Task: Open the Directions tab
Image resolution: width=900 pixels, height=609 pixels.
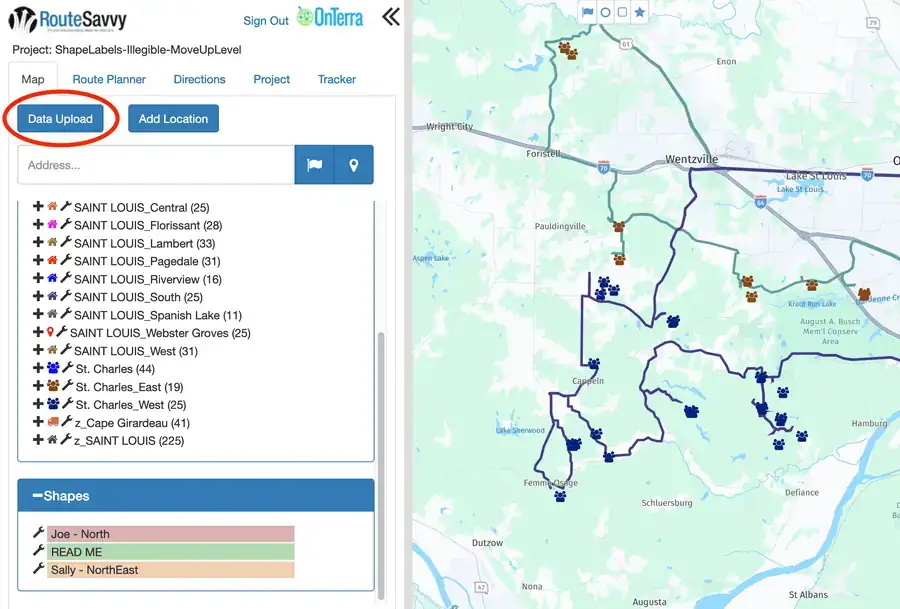Action: [x=199, y=79]
